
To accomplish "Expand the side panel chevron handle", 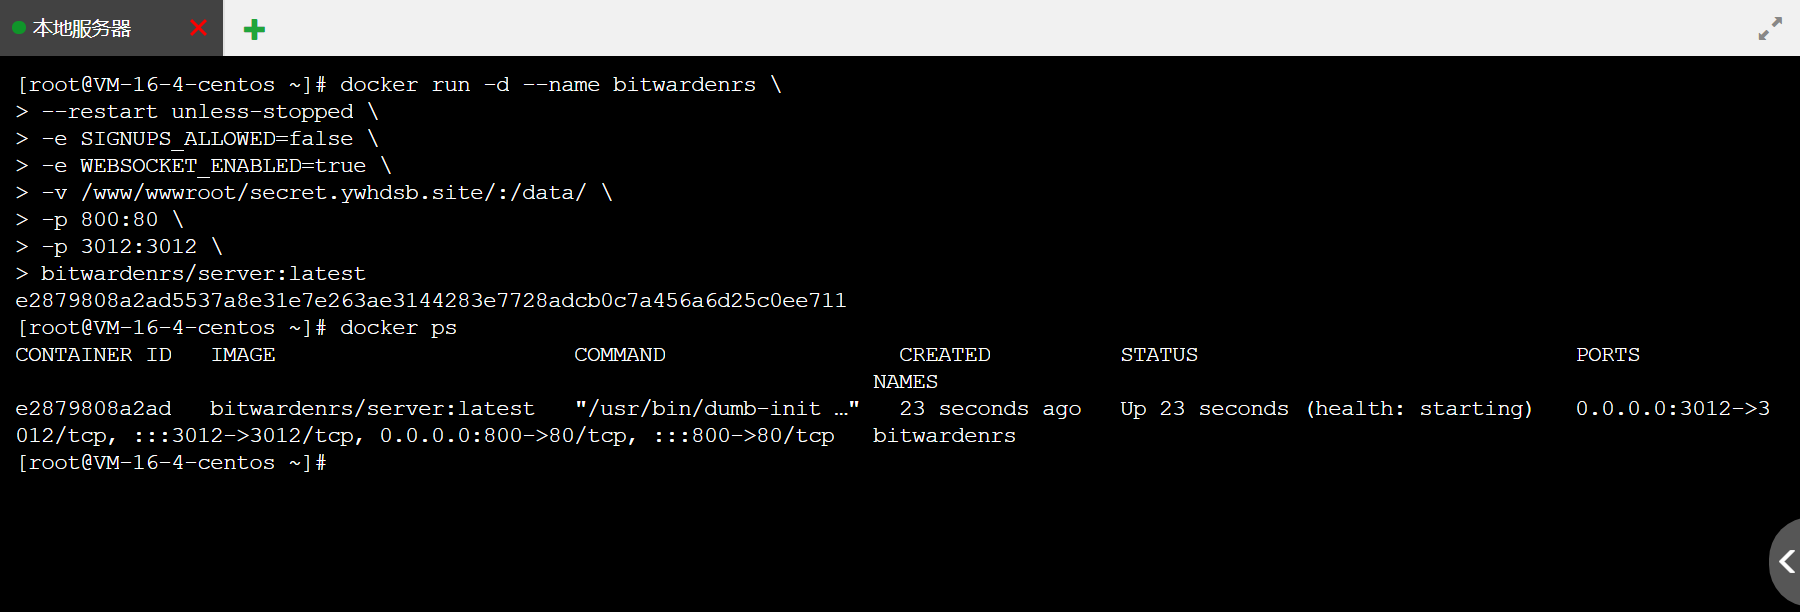I will click(x=1785, y=562).
